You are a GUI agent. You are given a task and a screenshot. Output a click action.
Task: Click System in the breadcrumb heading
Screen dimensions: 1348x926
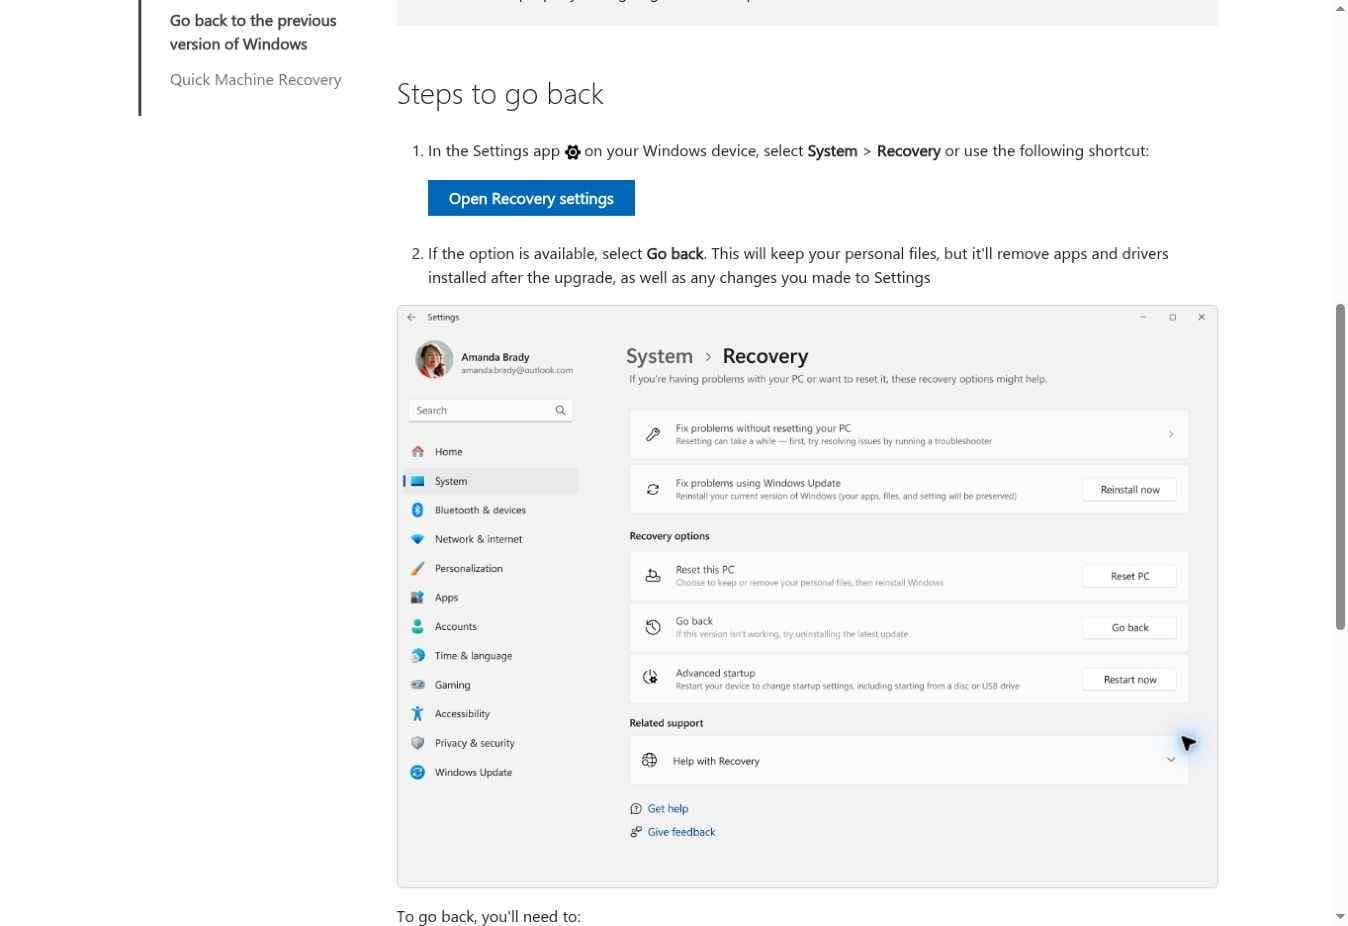[x=659, y=356]
